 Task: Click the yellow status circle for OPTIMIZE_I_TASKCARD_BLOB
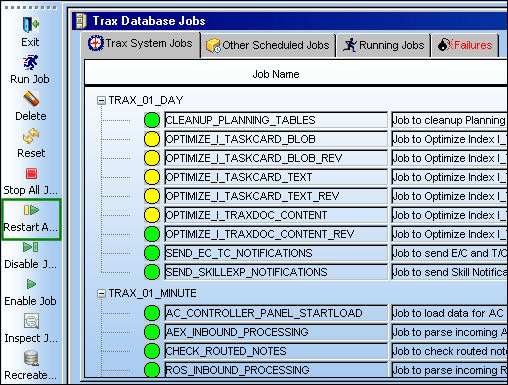[x=152, y=139]
